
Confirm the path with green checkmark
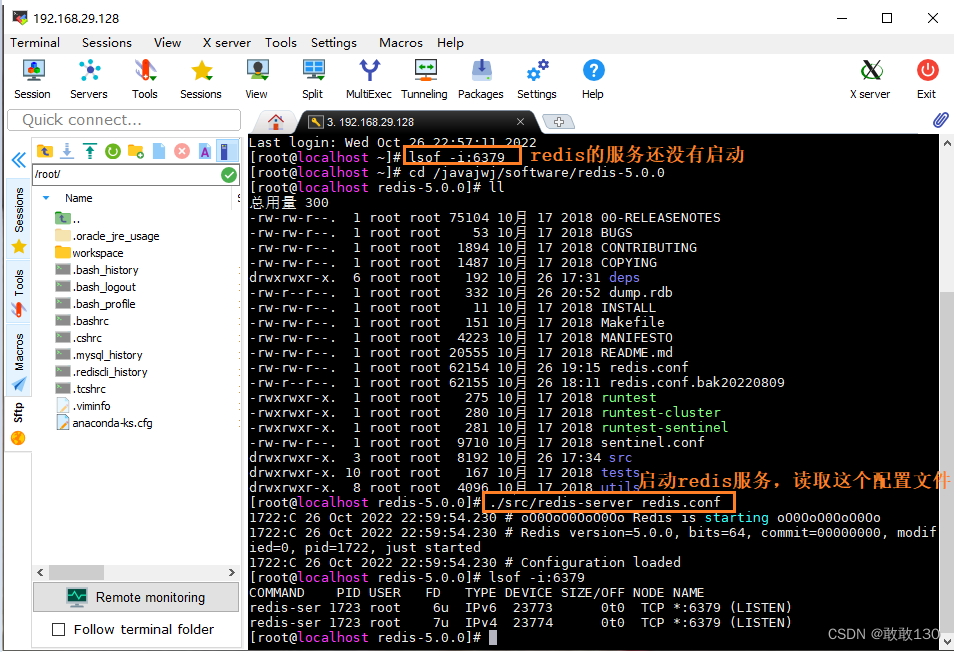pos(229,175)
